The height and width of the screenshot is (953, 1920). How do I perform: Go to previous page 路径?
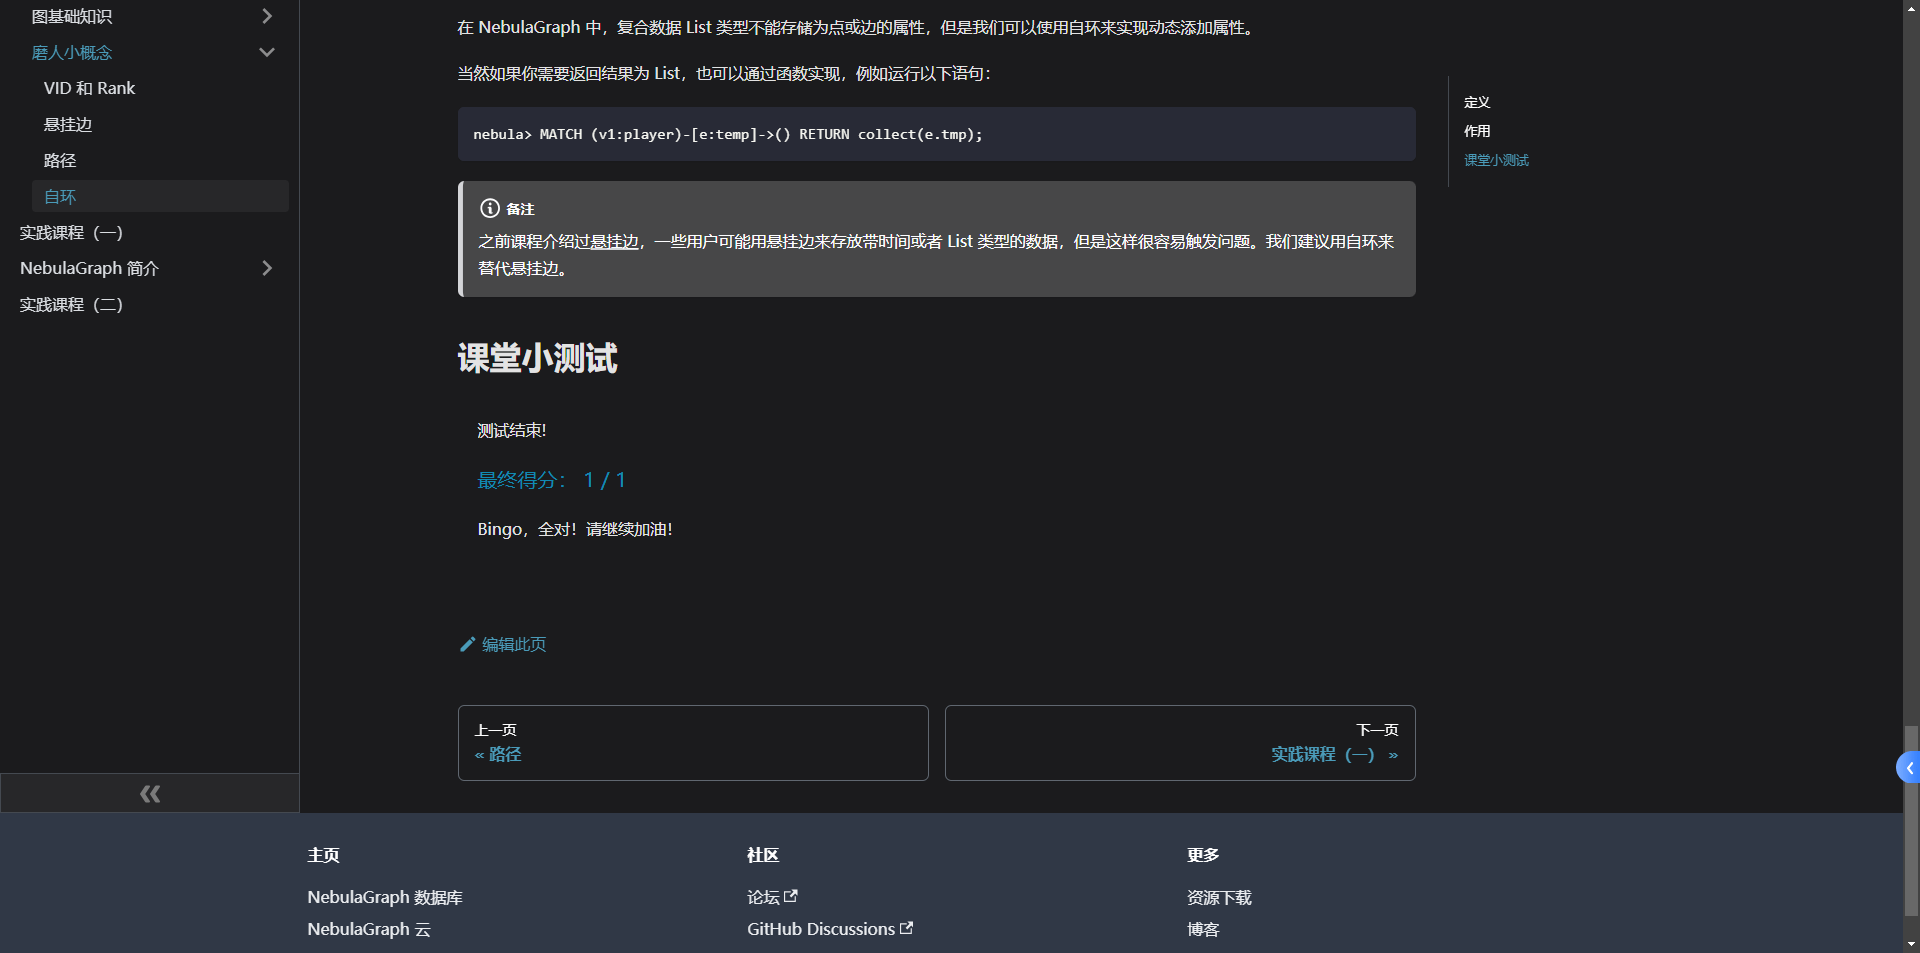click(693, 743)
